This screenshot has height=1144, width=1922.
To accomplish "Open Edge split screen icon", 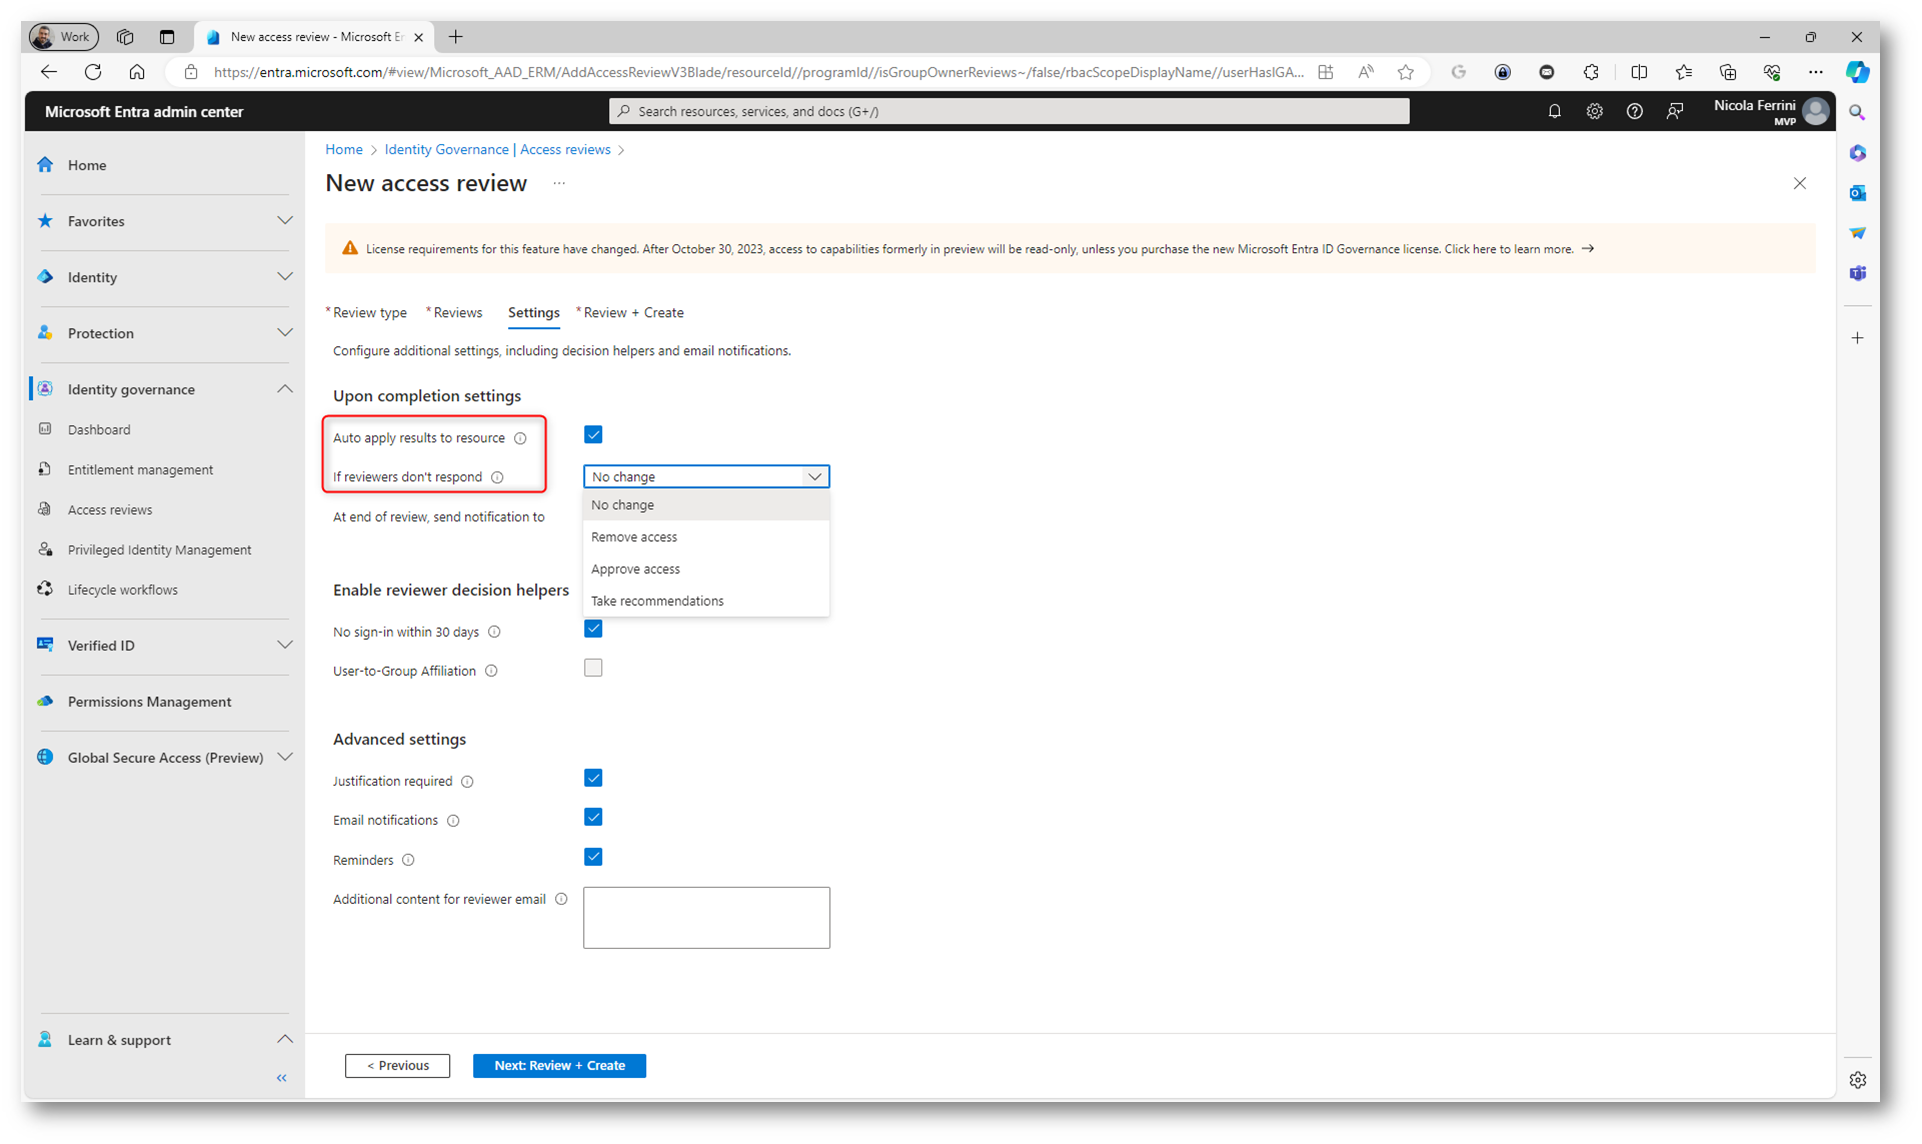I will (x=1639, y=72).
